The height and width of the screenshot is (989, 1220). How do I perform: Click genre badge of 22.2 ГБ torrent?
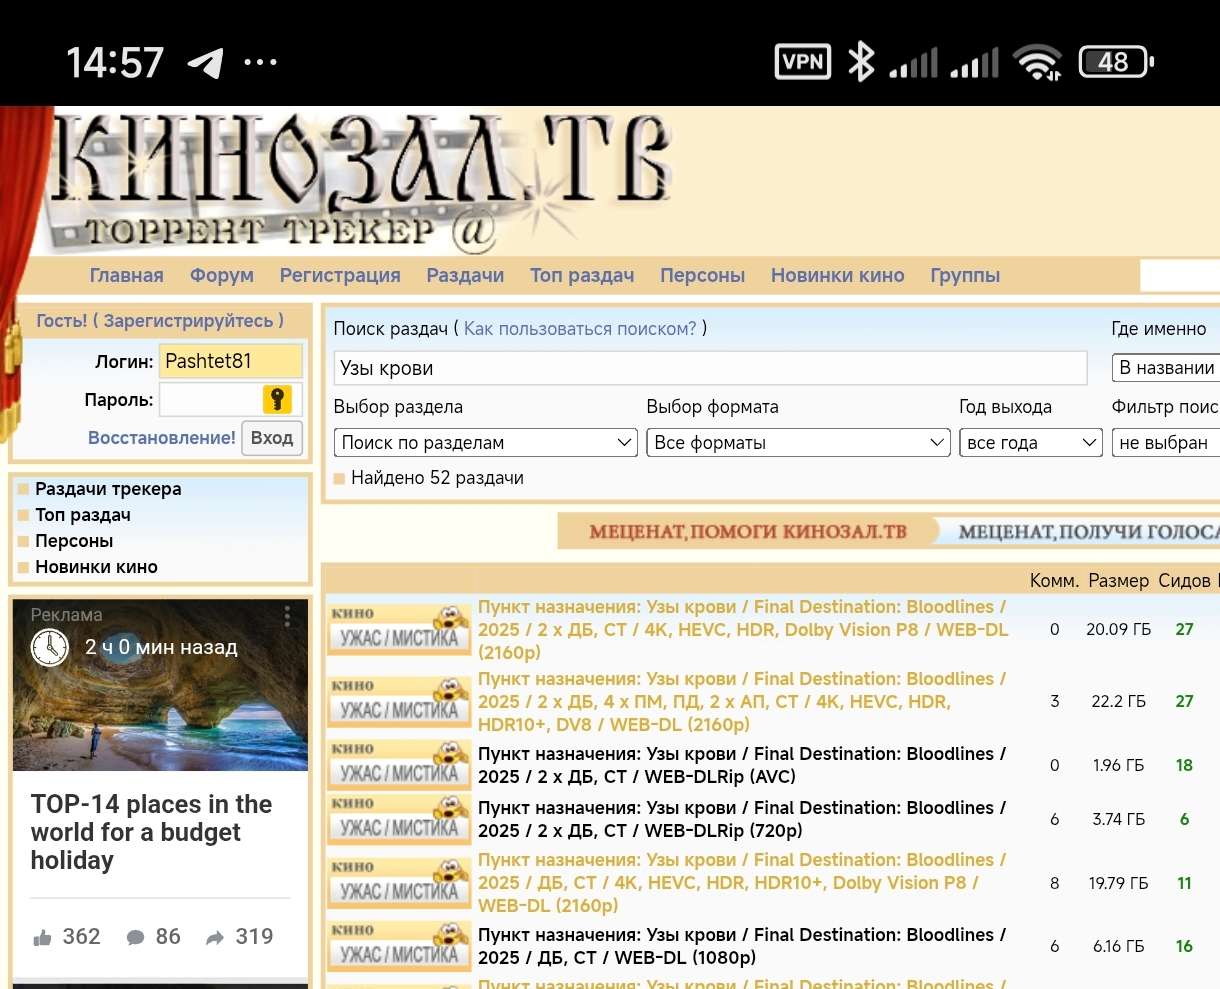pyautogui.click(x=399, y=701)
